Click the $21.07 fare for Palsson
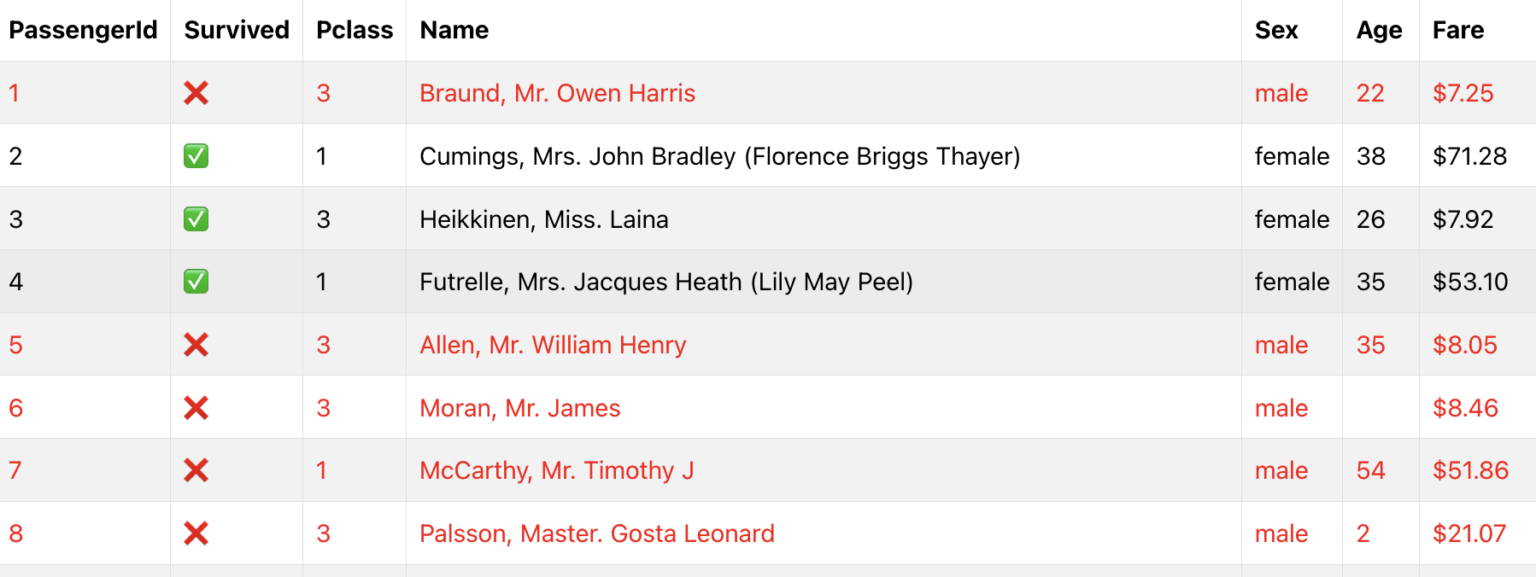The height and width of the screenshot is (577, 1536). coord(1470,534)
